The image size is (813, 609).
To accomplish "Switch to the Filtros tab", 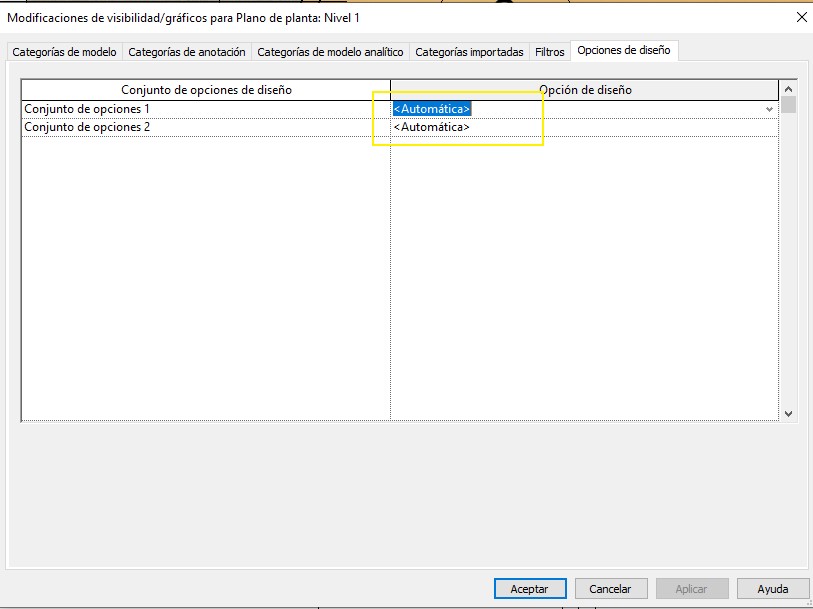I will tap(550, 52).
